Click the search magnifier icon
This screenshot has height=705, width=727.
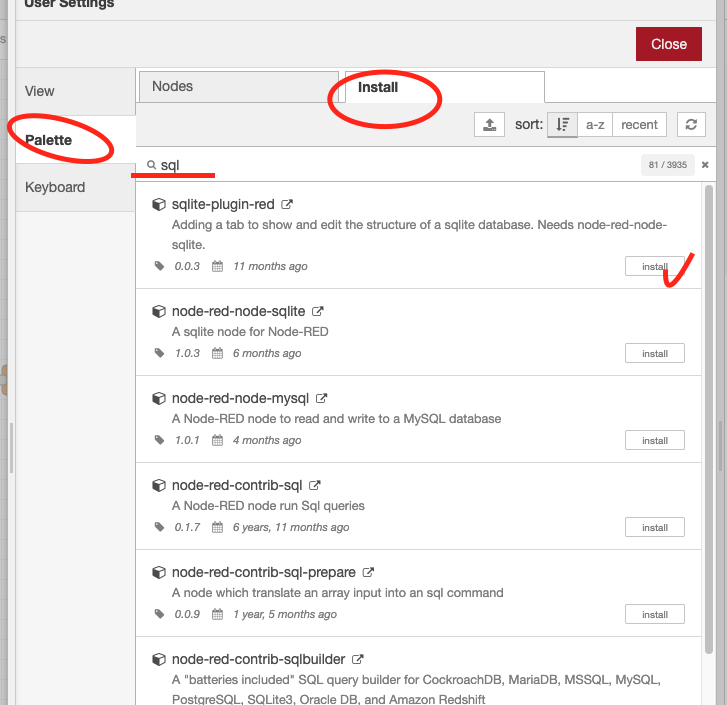coord(151,165)
